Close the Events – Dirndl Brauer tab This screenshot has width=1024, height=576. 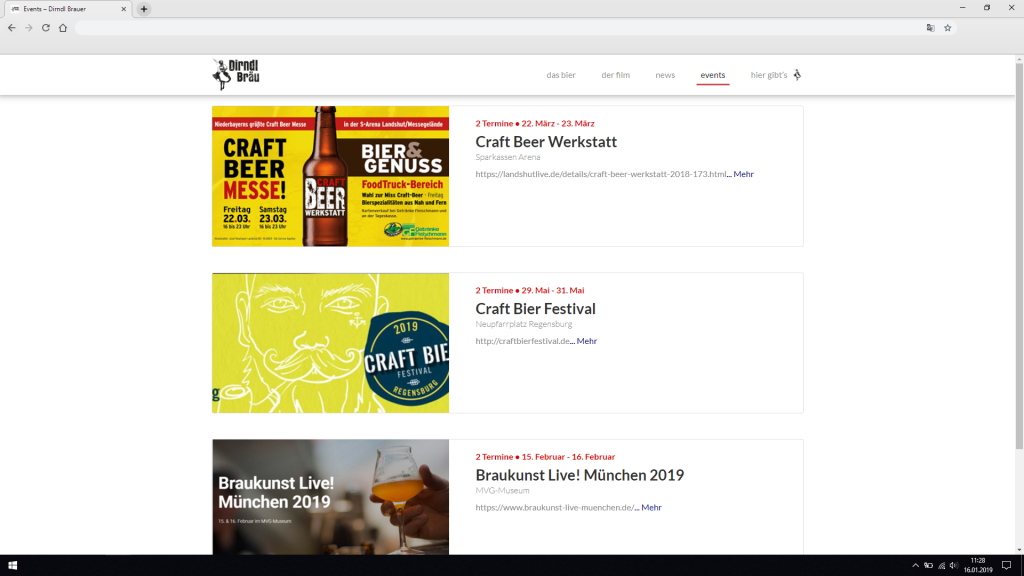tap(123, 9)
